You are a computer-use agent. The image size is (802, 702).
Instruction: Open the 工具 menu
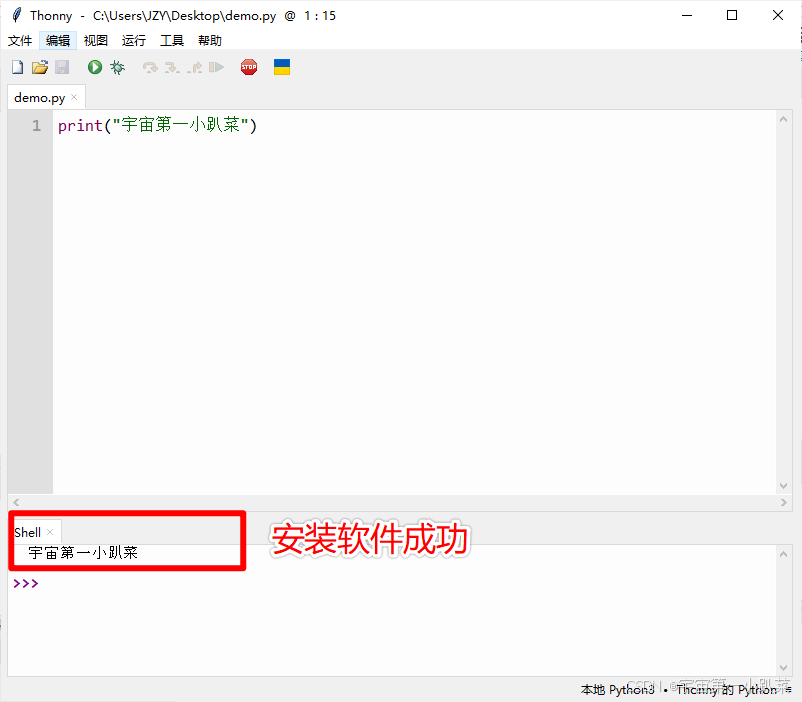coord(171,40)
